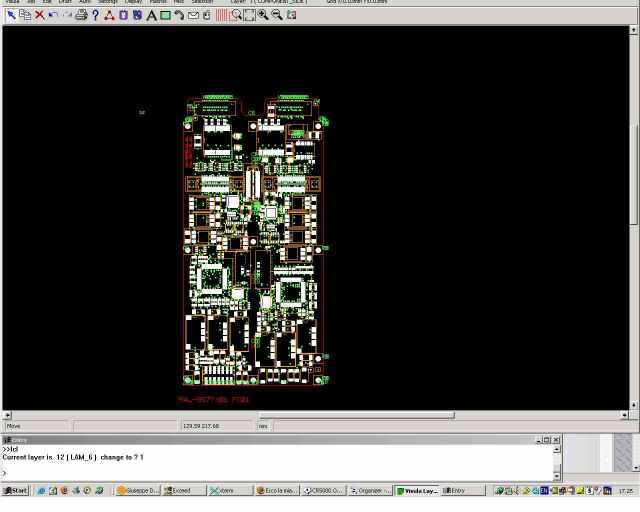Click the Internet Explorer quick launch icon
The image size is (640, 512).
coord(41,491)
